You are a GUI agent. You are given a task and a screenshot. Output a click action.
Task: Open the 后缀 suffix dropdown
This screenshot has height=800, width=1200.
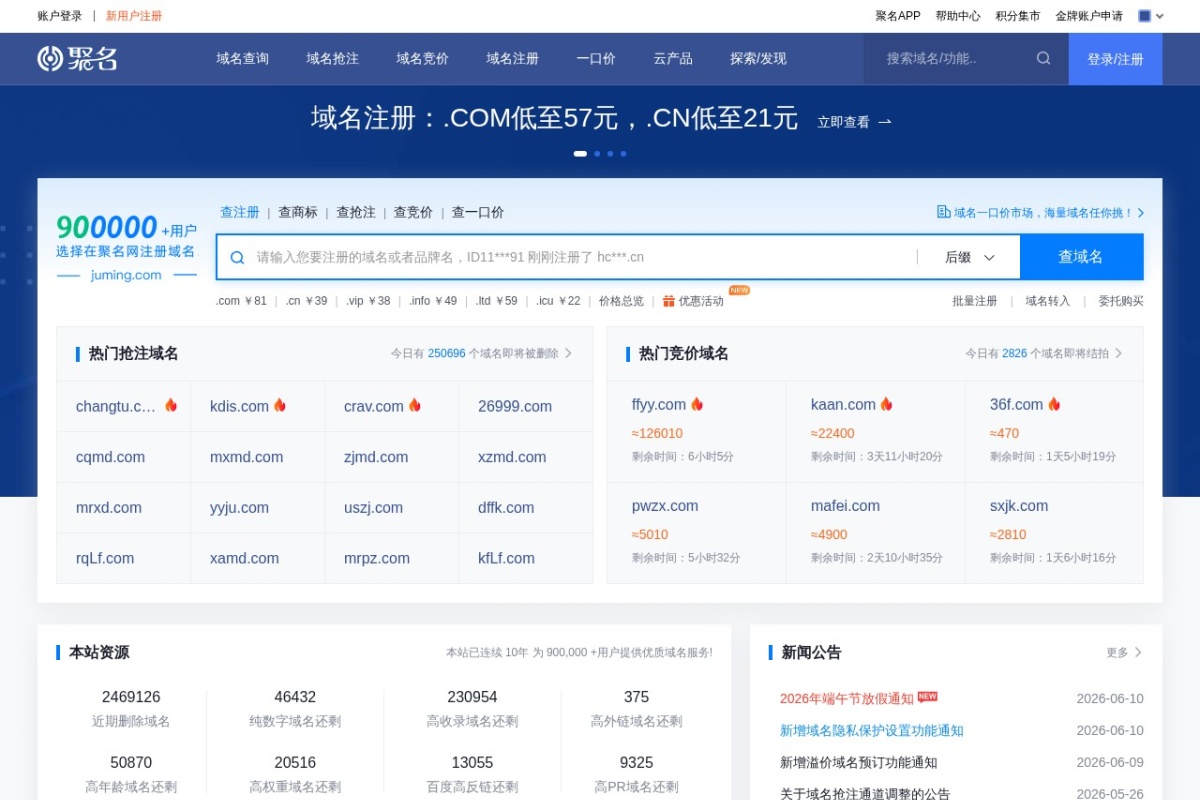click(969, 257)
